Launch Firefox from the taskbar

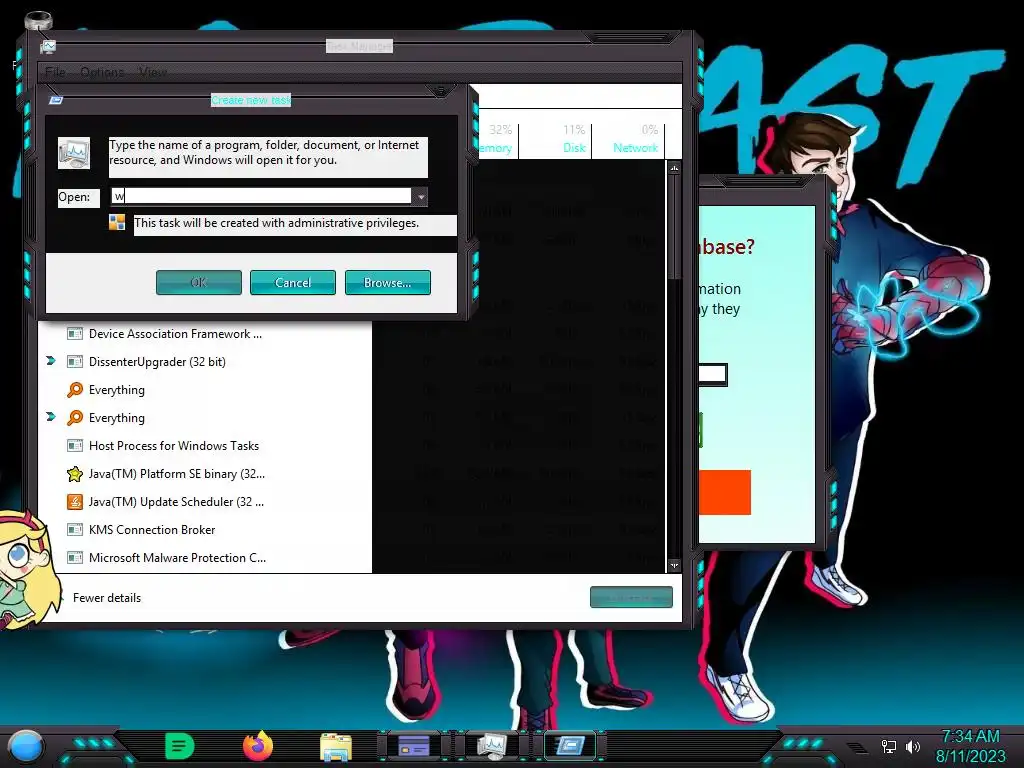click(x=258, y=746)
